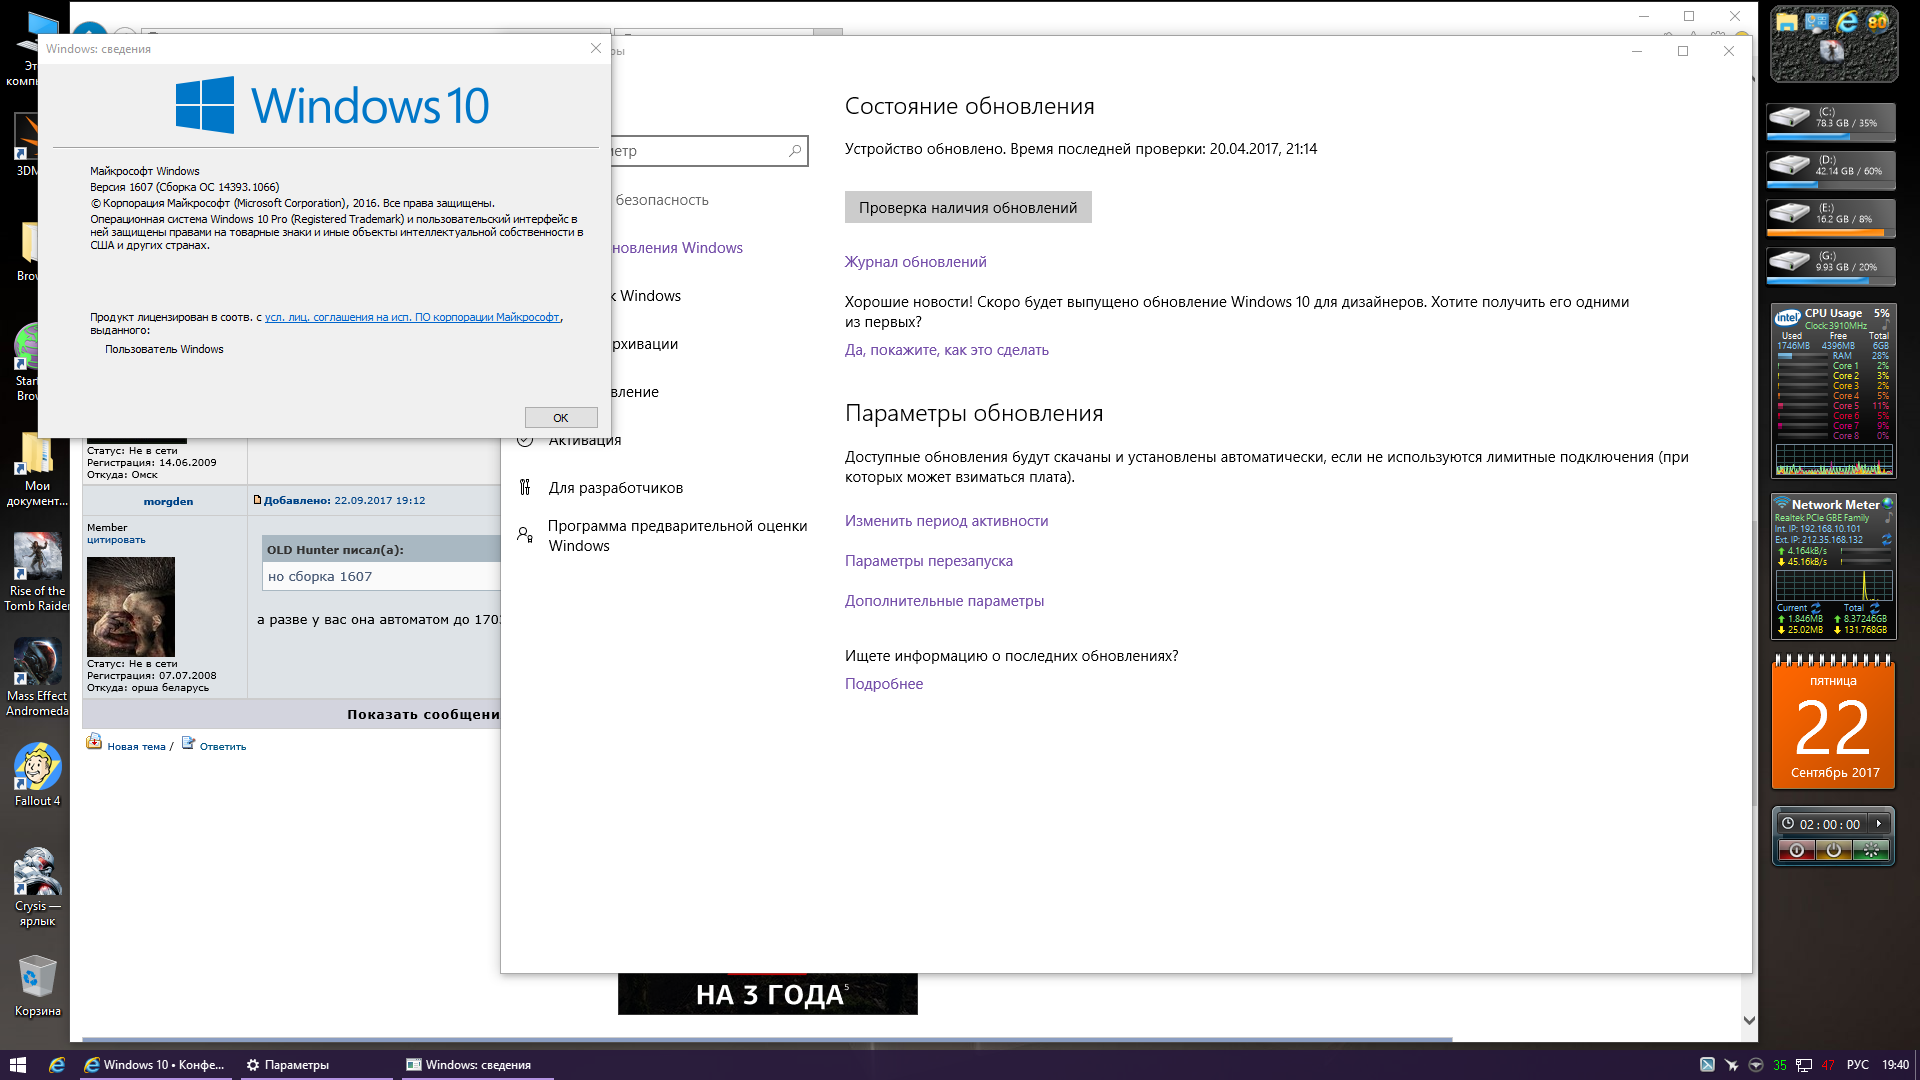Screen dimensions: 1920x1080
Task: Click the РУС language indicator in taskbar
Action: 1857,1065
